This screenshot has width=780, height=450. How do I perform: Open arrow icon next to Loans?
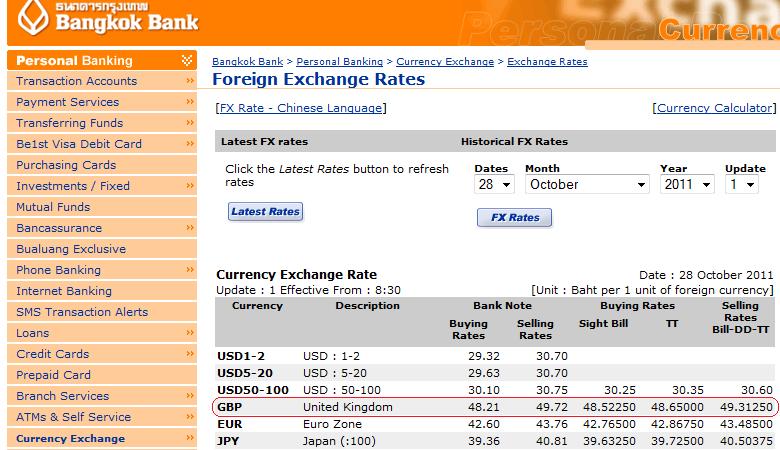(x=190, y=332)
